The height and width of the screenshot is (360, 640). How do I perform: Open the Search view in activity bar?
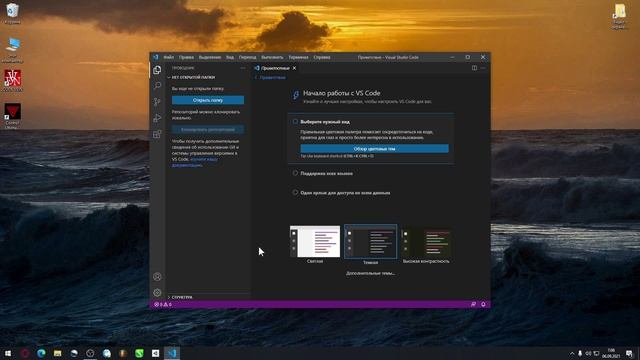pos(157,86)
